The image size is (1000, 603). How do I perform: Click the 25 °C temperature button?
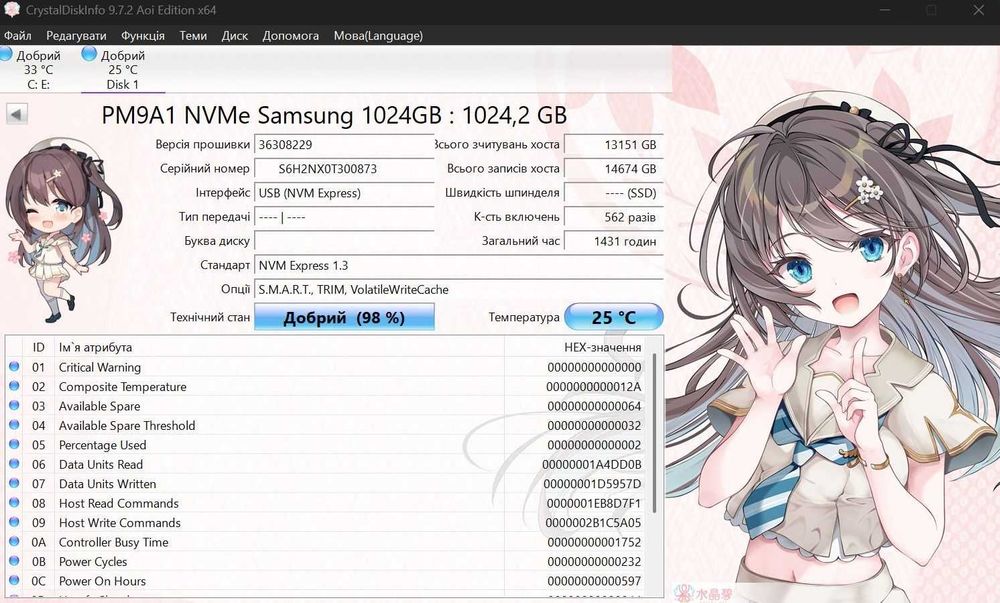[614, 317]
